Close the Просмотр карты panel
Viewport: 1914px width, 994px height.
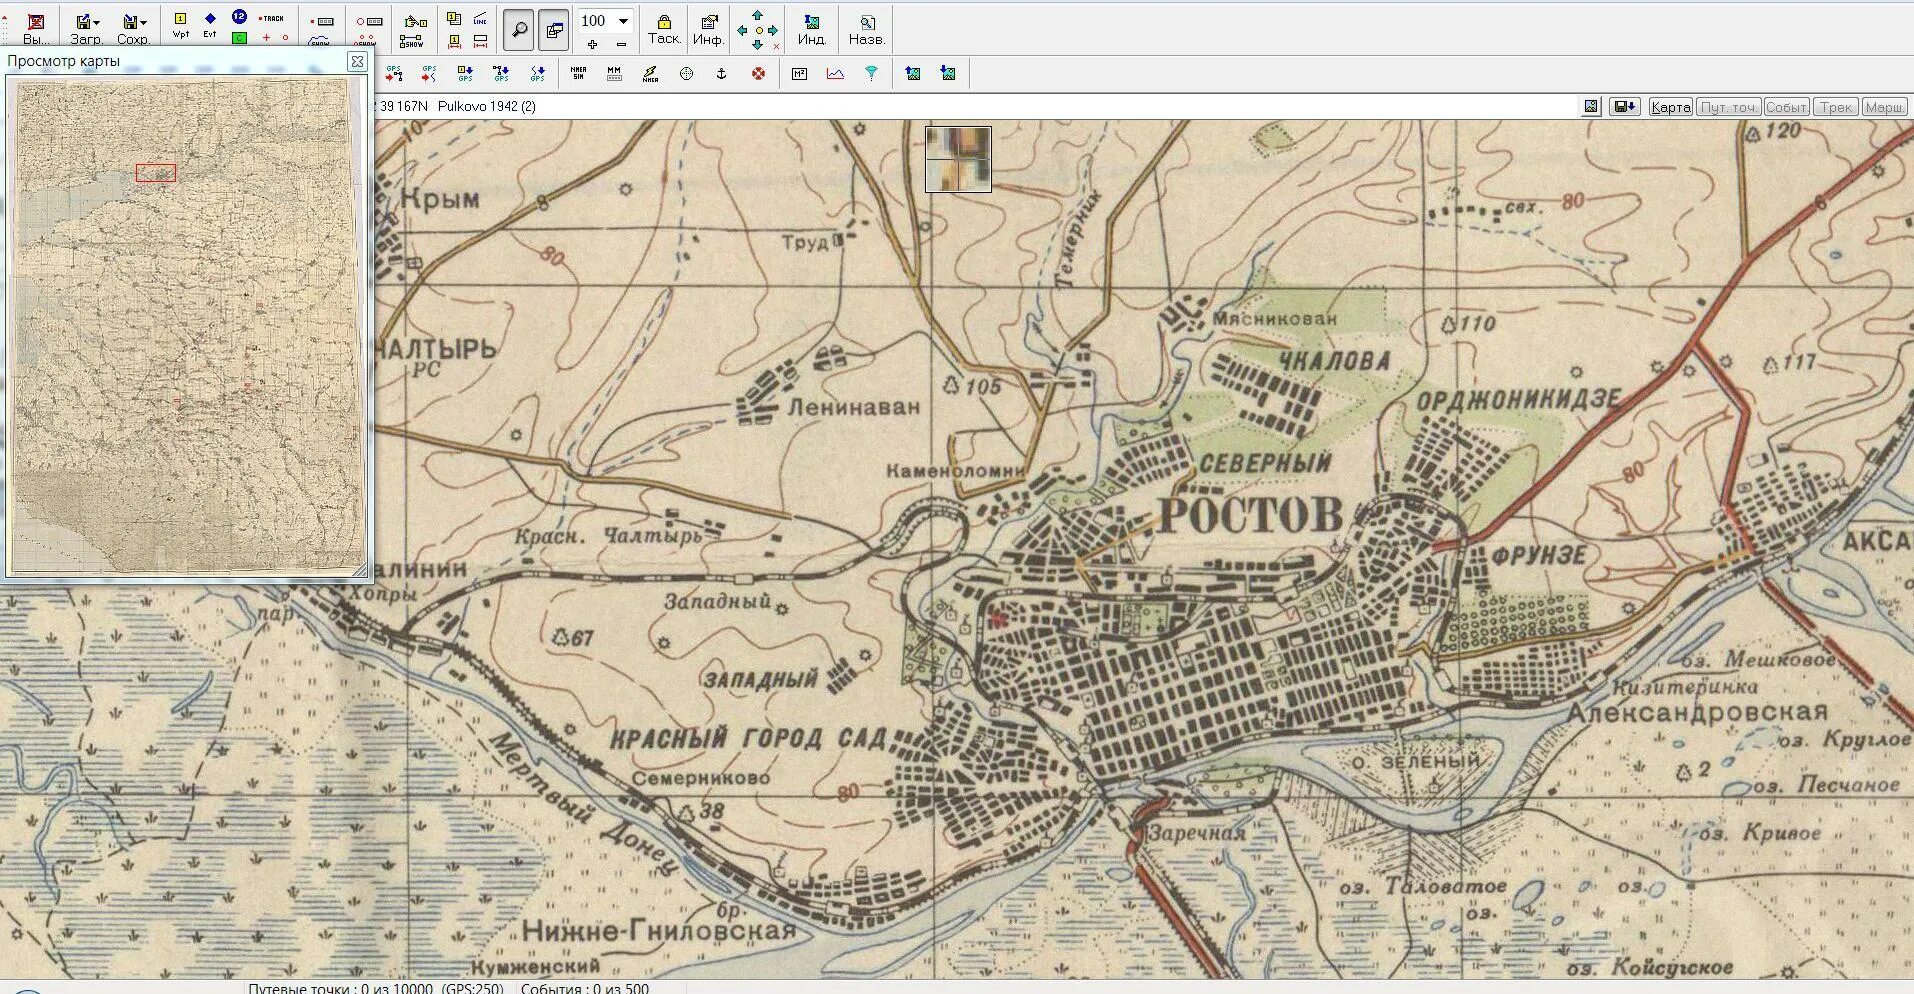coord(357,61)
